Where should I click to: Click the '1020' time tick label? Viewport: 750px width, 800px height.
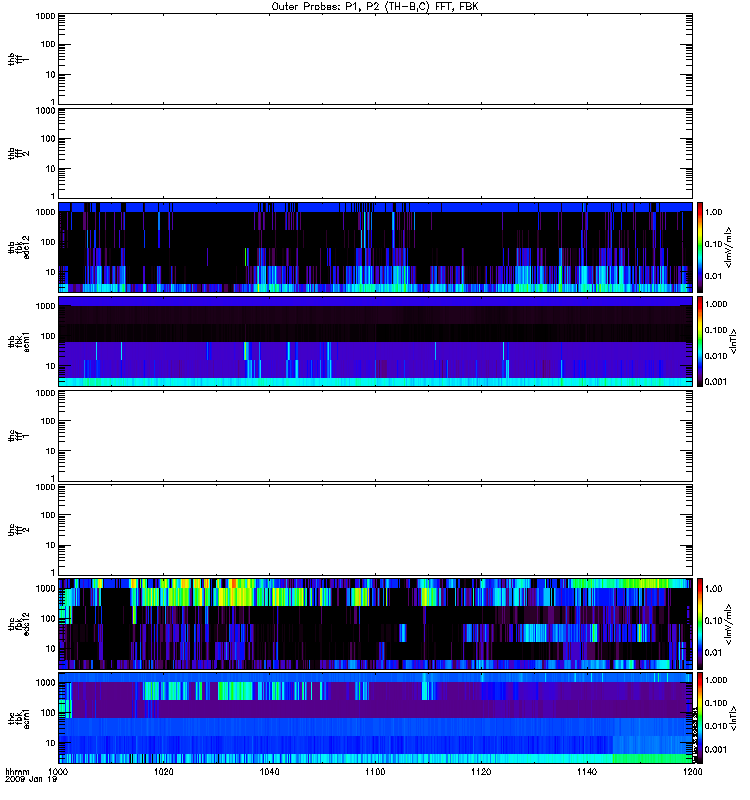tap(163, 772)
